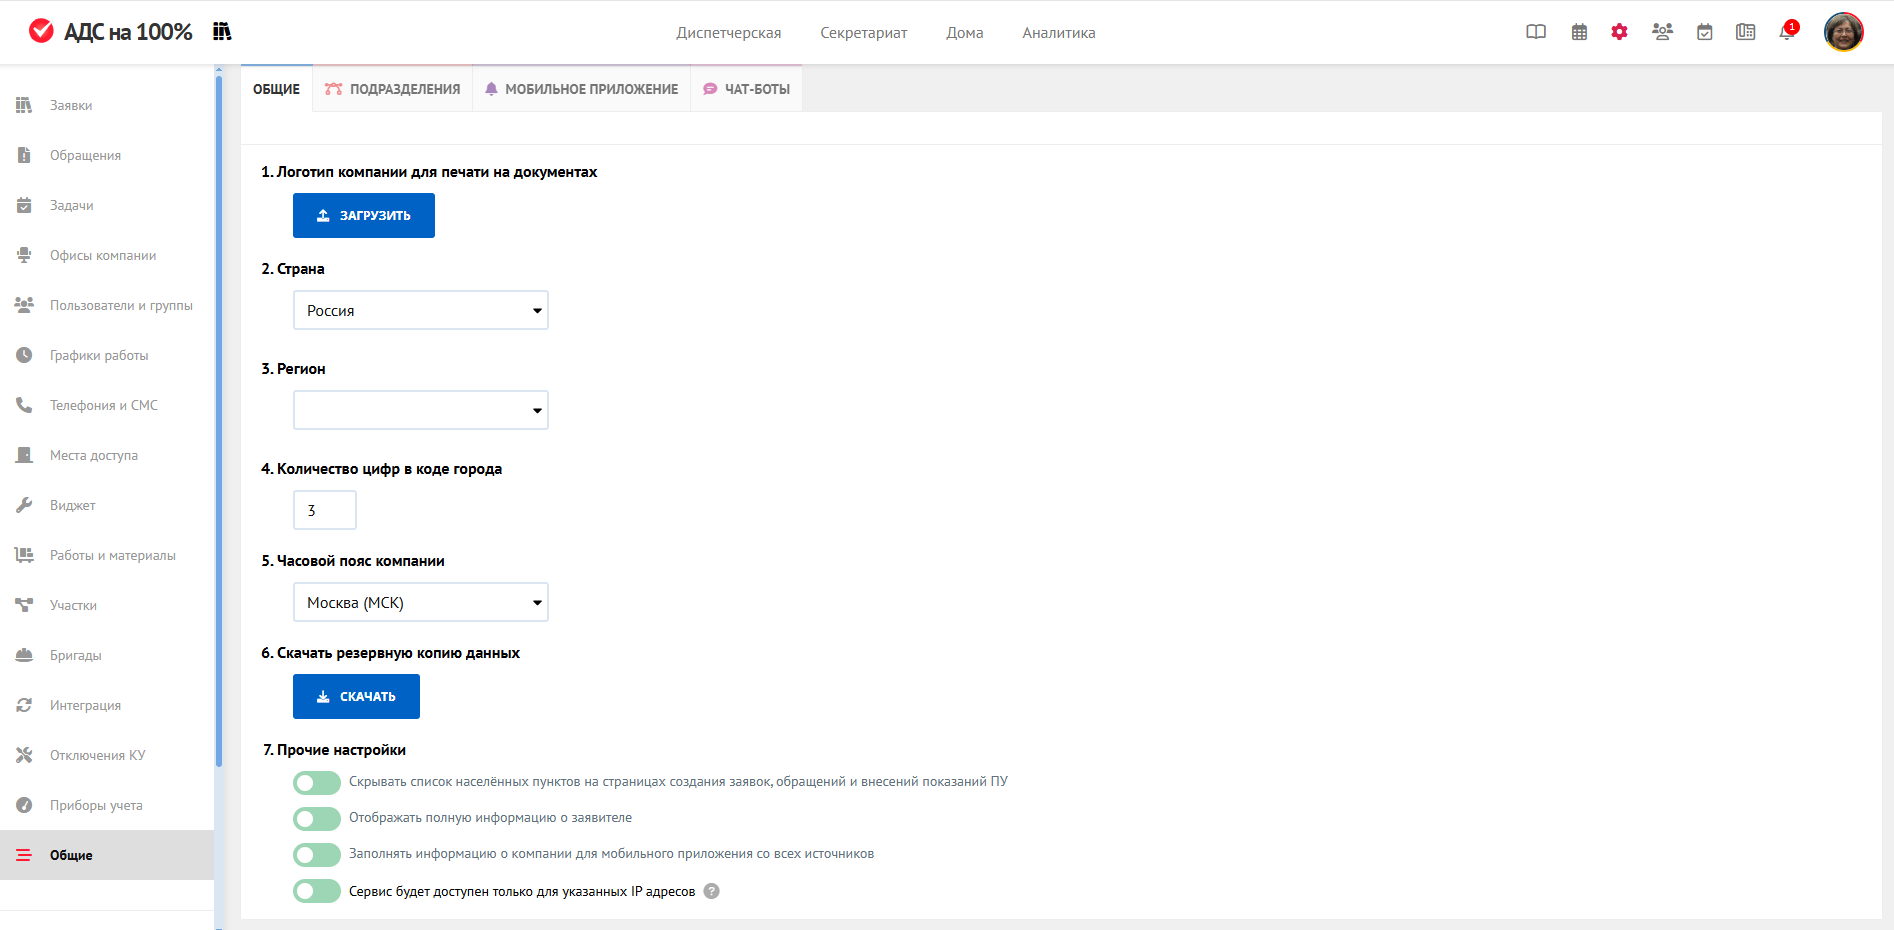Click the city code digits input field
This screenshot has height=930, width=1894.
pyautogui.click(x=324, y=510)
